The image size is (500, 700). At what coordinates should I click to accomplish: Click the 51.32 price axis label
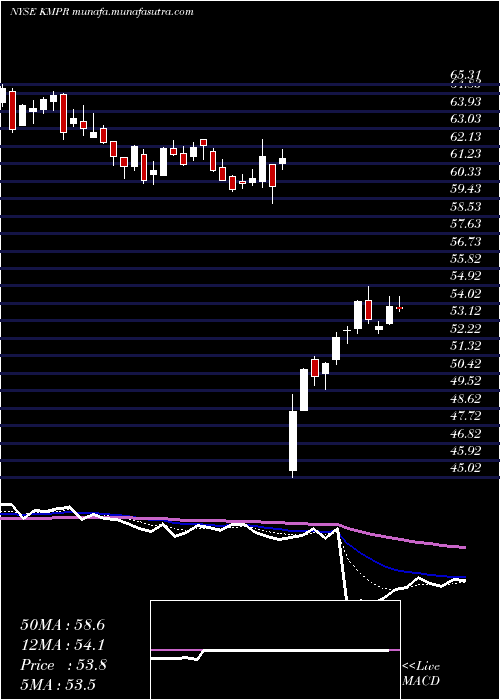click(x=465, y=346)
